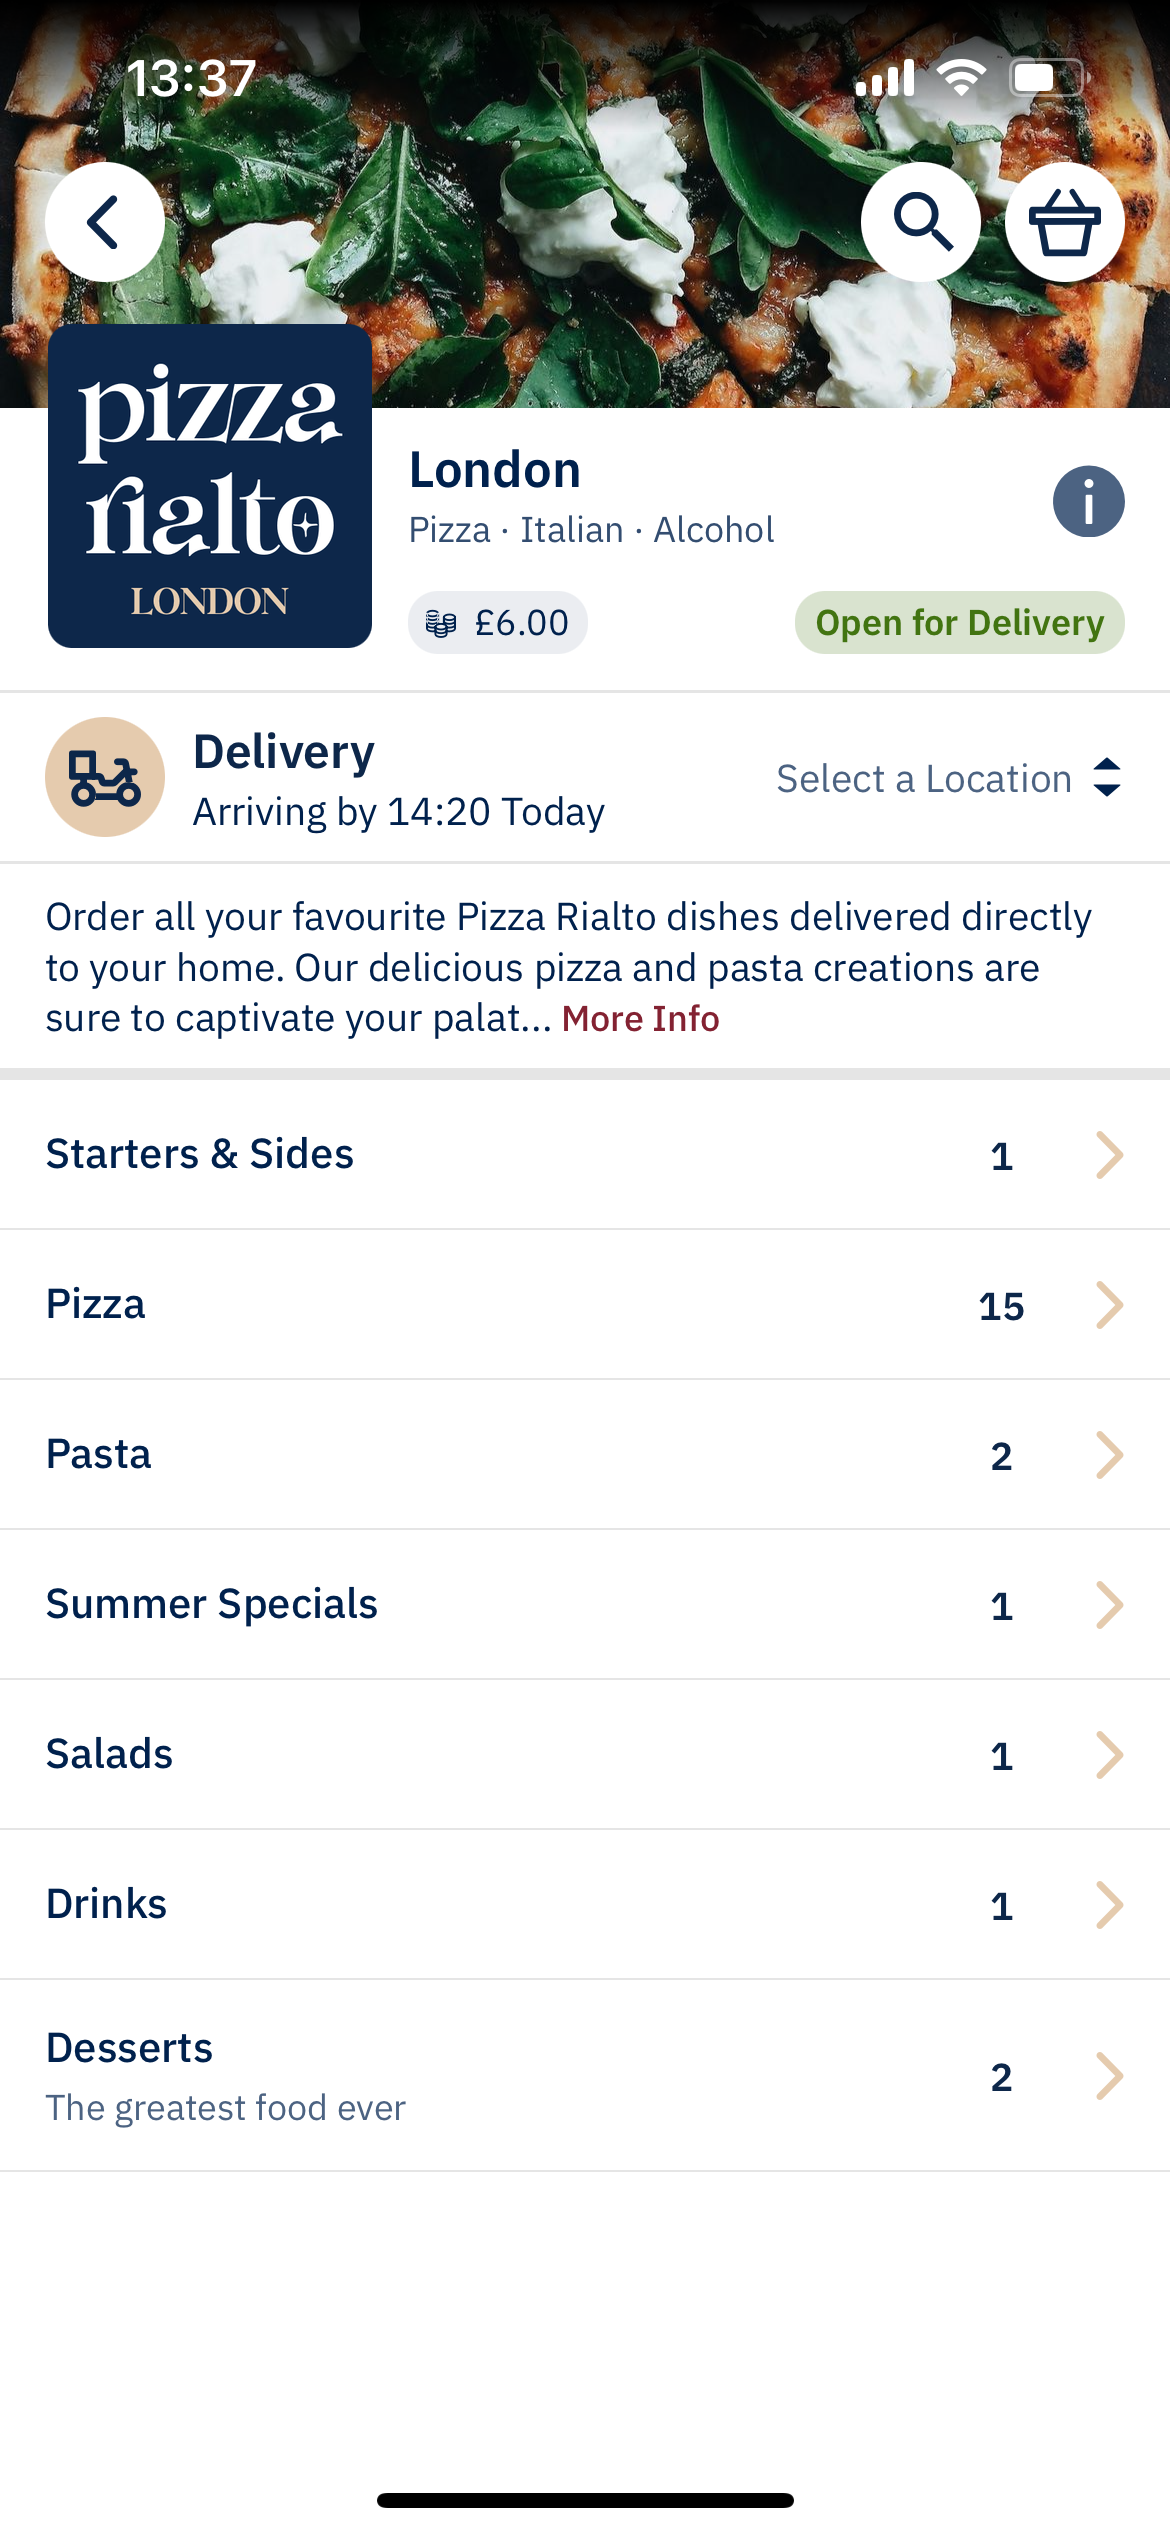This screenshot has height=2532, width=1170.
Task: Open the Drinks menu category
Action: [x=107, y=1905]
